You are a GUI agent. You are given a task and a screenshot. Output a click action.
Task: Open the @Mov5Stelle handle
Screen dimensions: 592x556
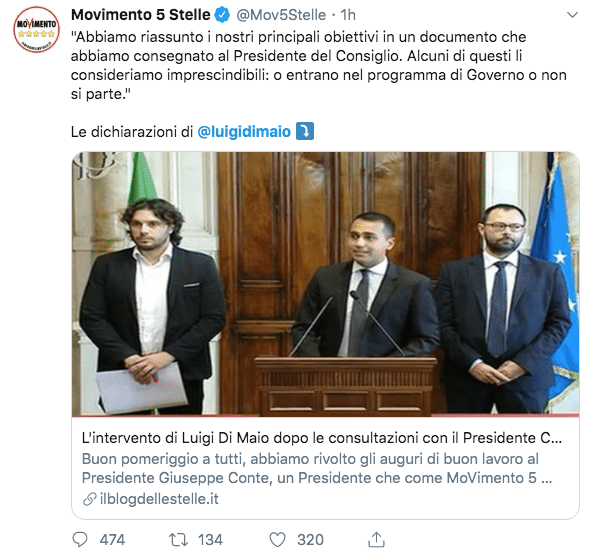pos(281,15)
